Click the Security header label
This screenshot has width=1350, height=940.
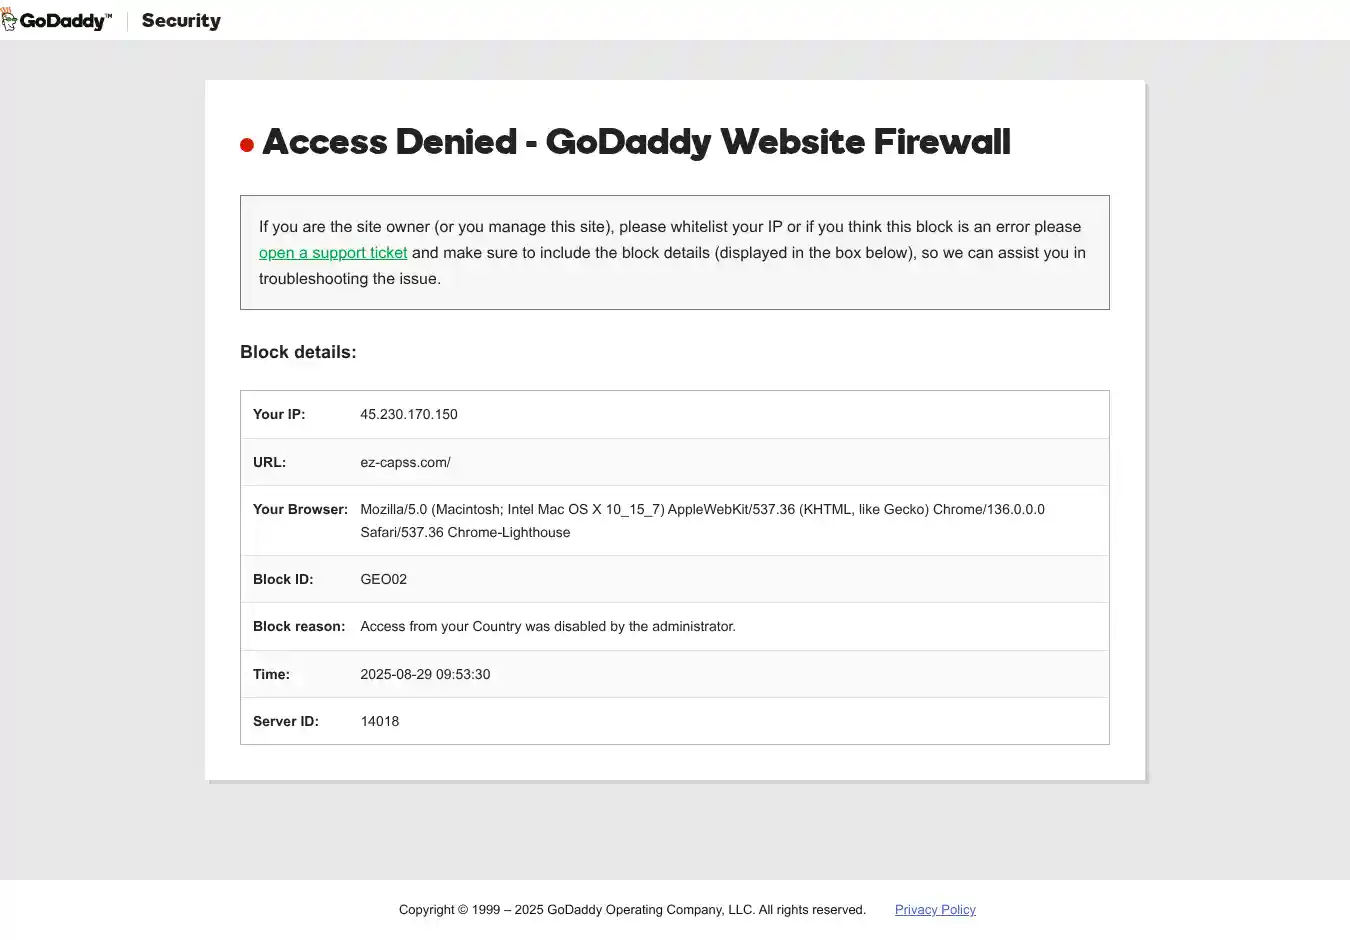click(181, 21)
